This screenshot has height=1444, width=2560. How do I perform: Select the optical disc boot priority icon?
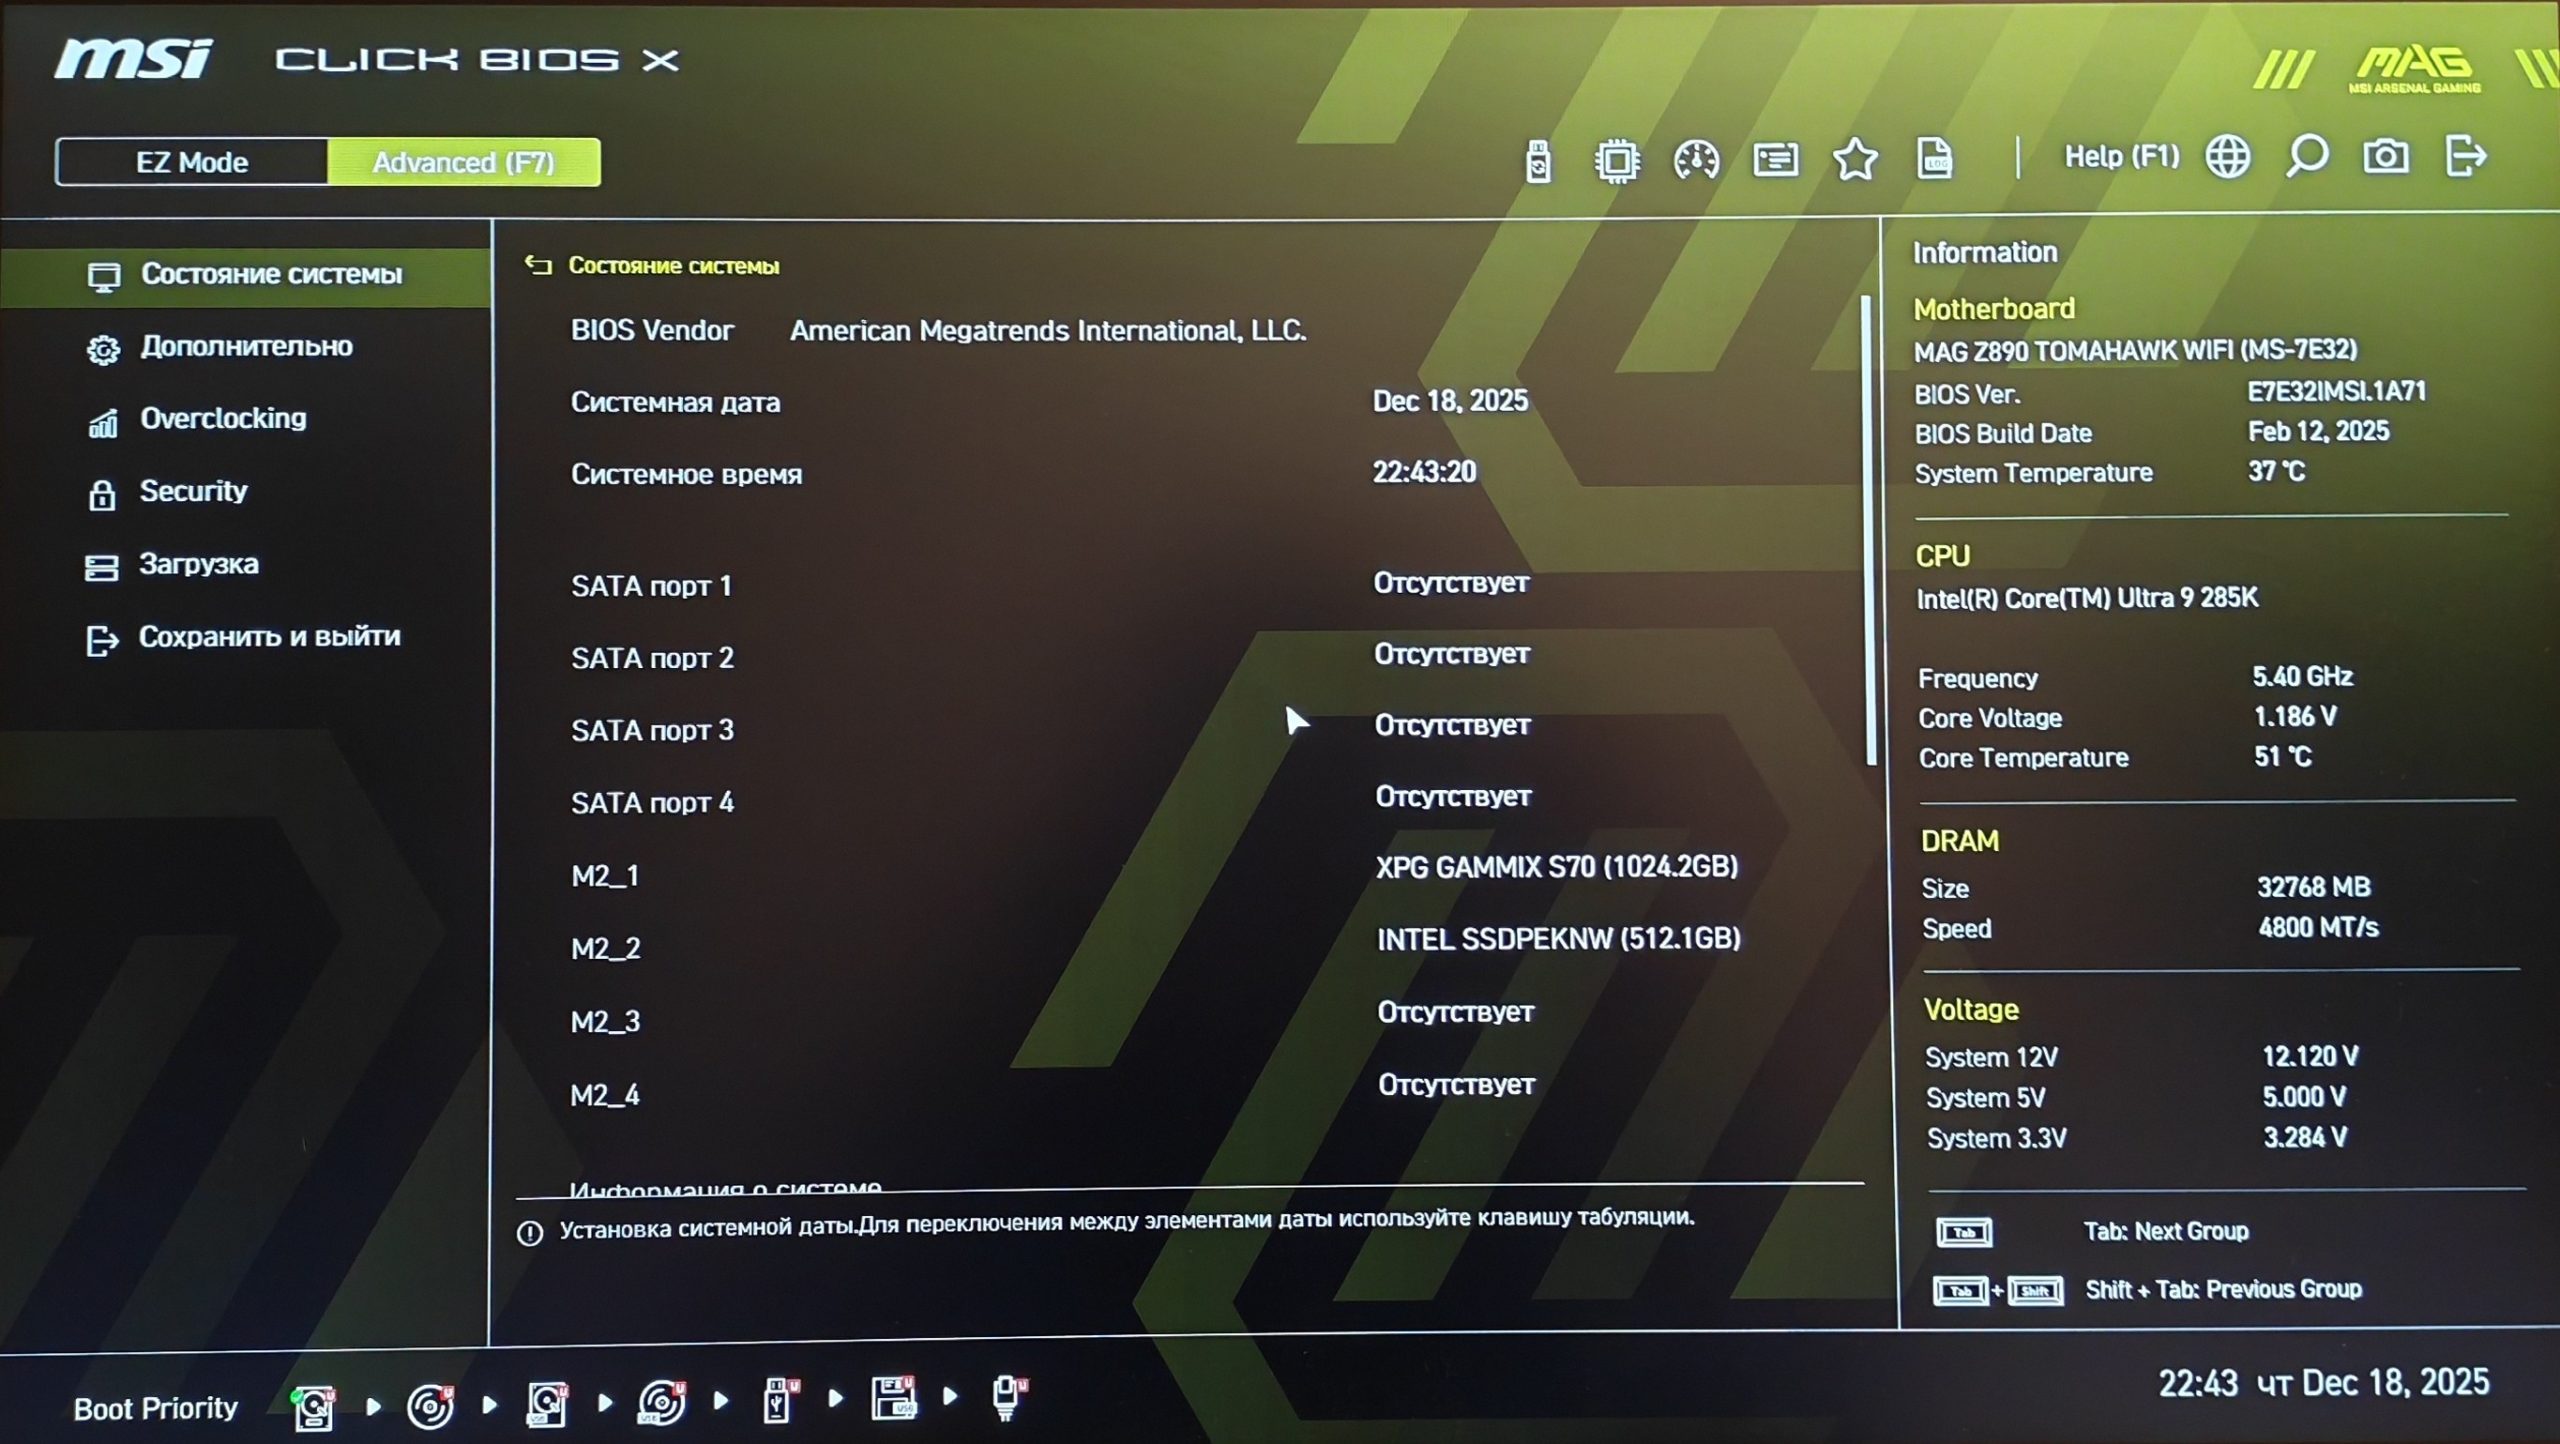[430, 1406]
